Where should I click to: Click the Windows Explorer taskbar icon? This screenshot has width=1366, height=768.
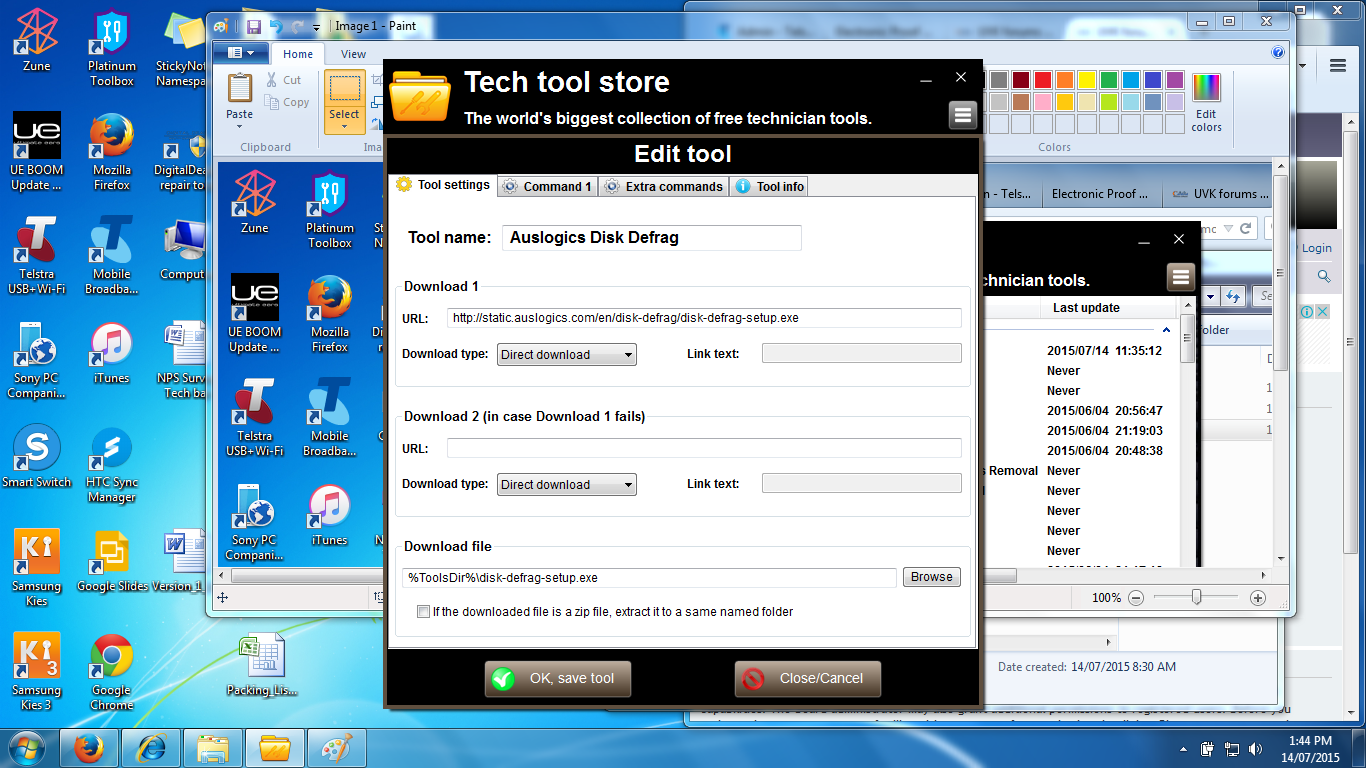tap(213, 747)
